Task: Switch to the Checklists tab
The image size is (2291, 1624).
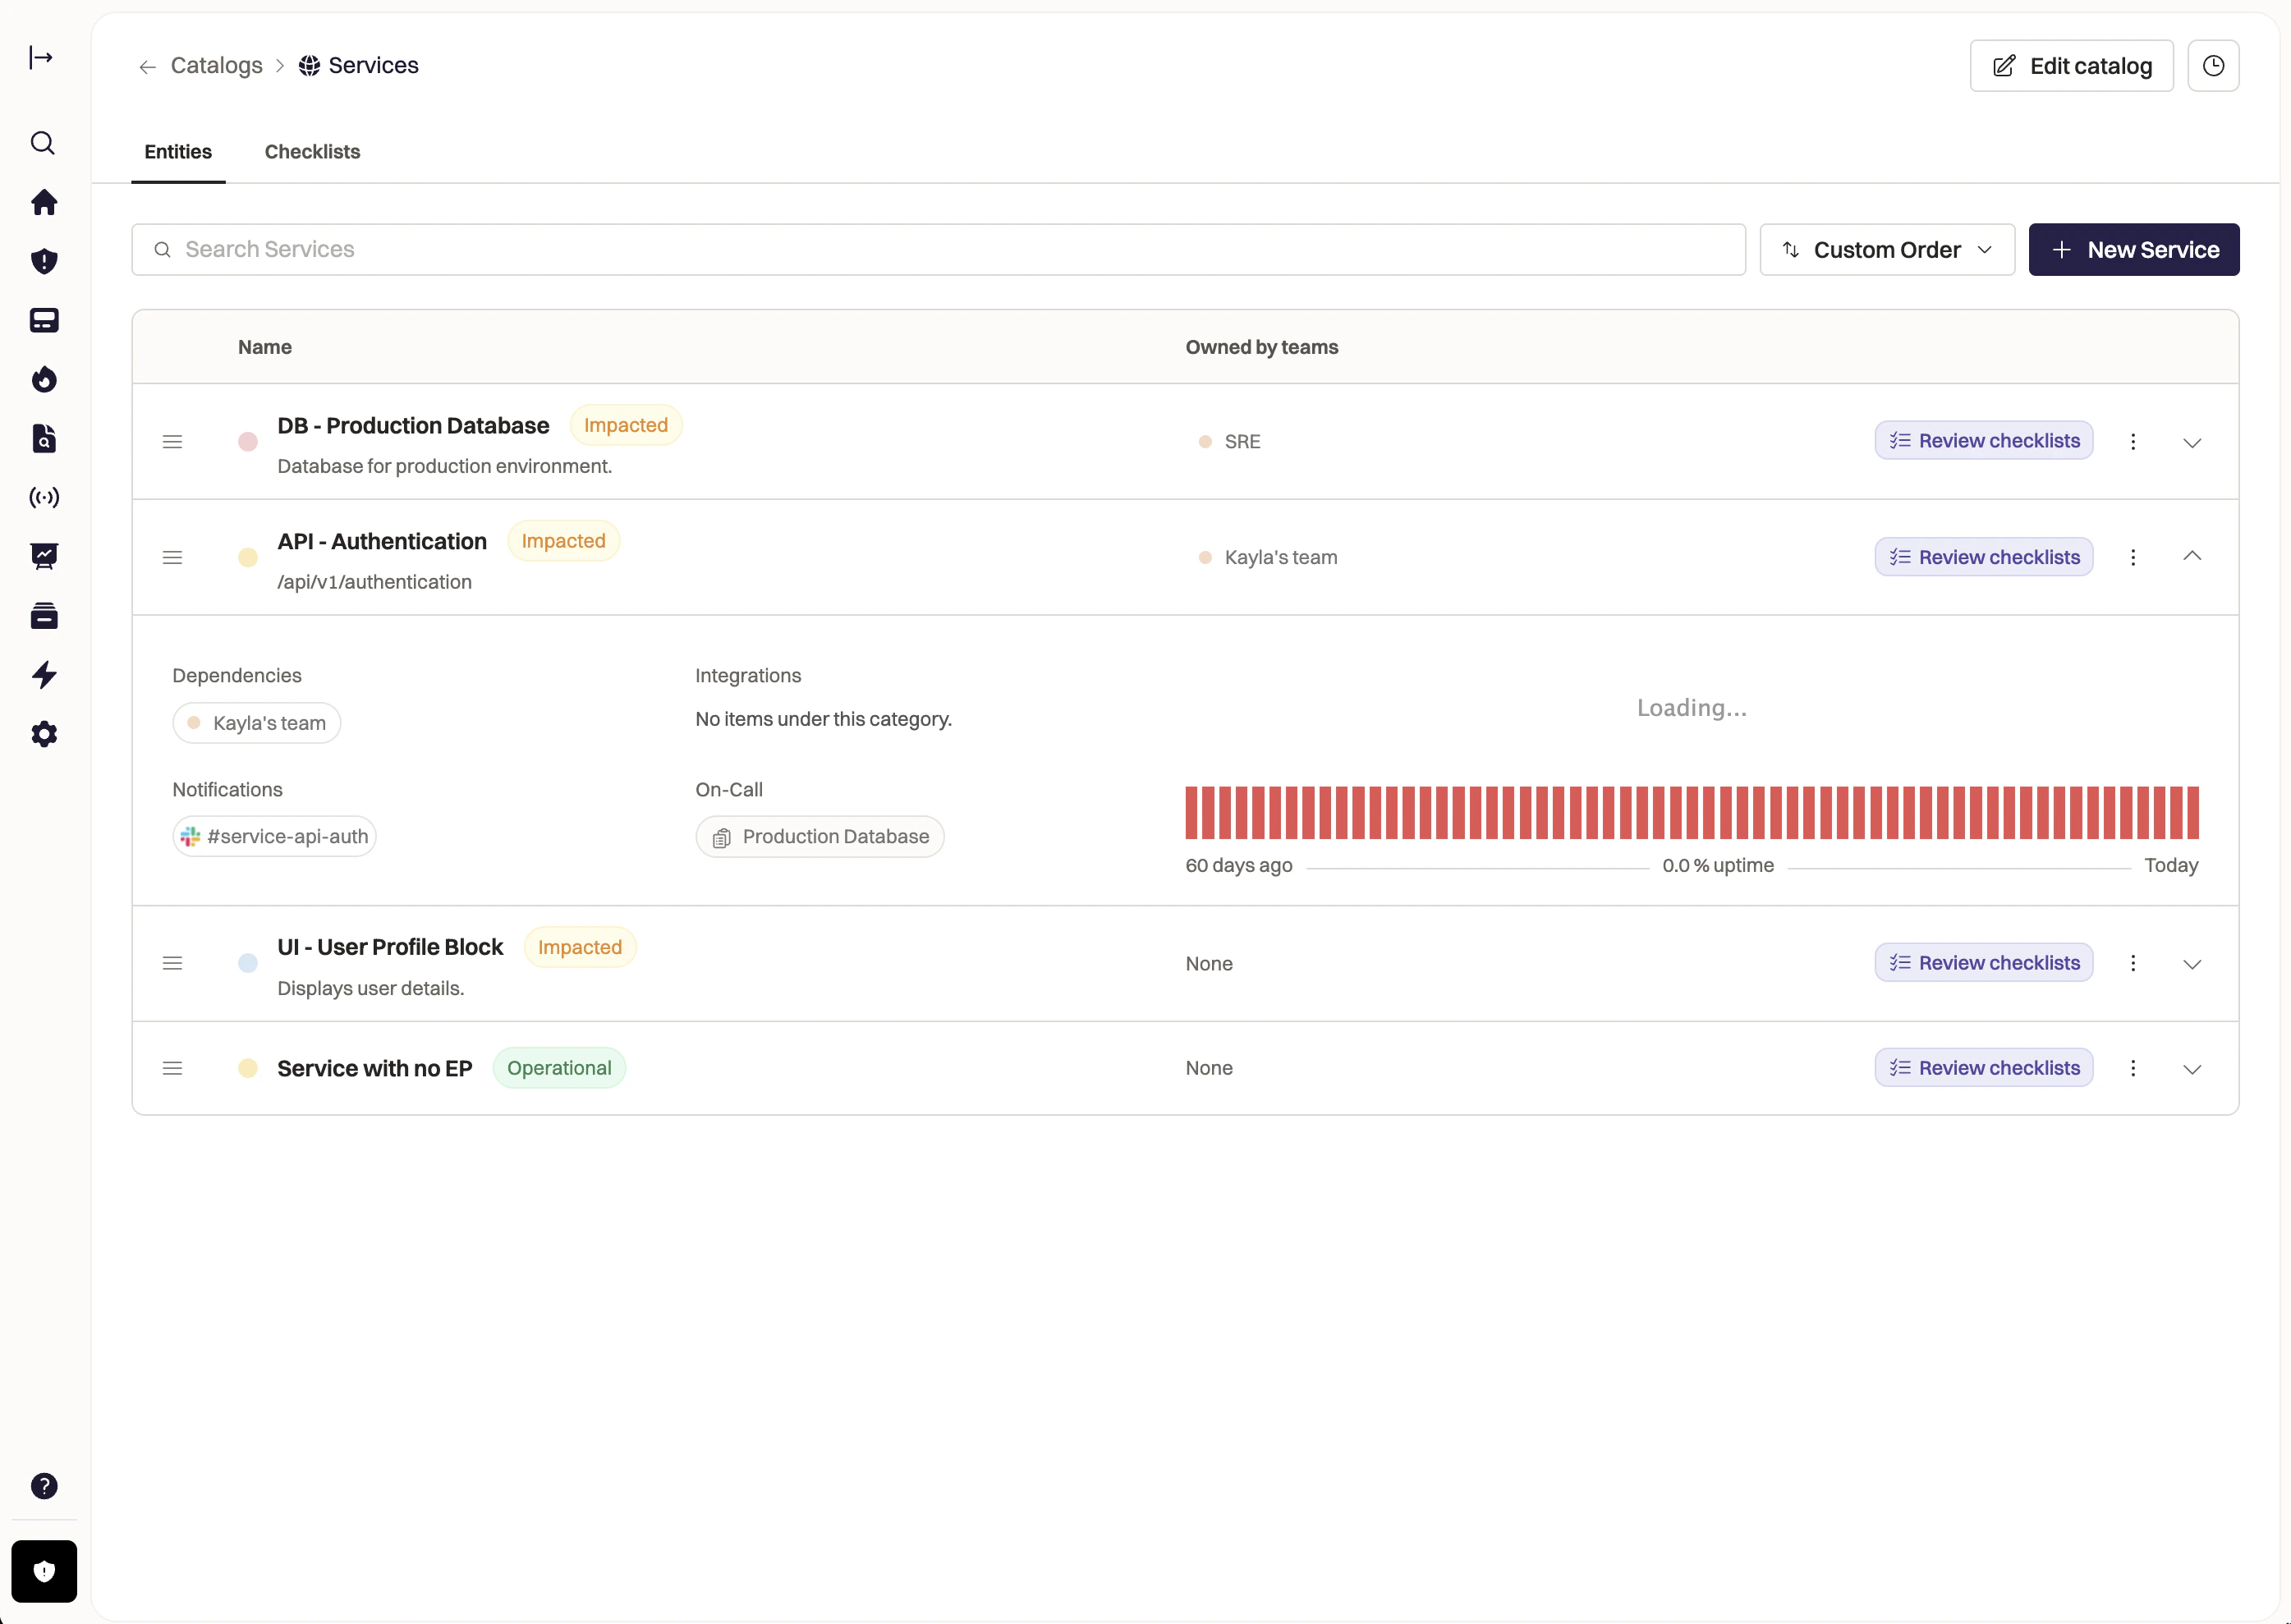Action: [312, 152]
